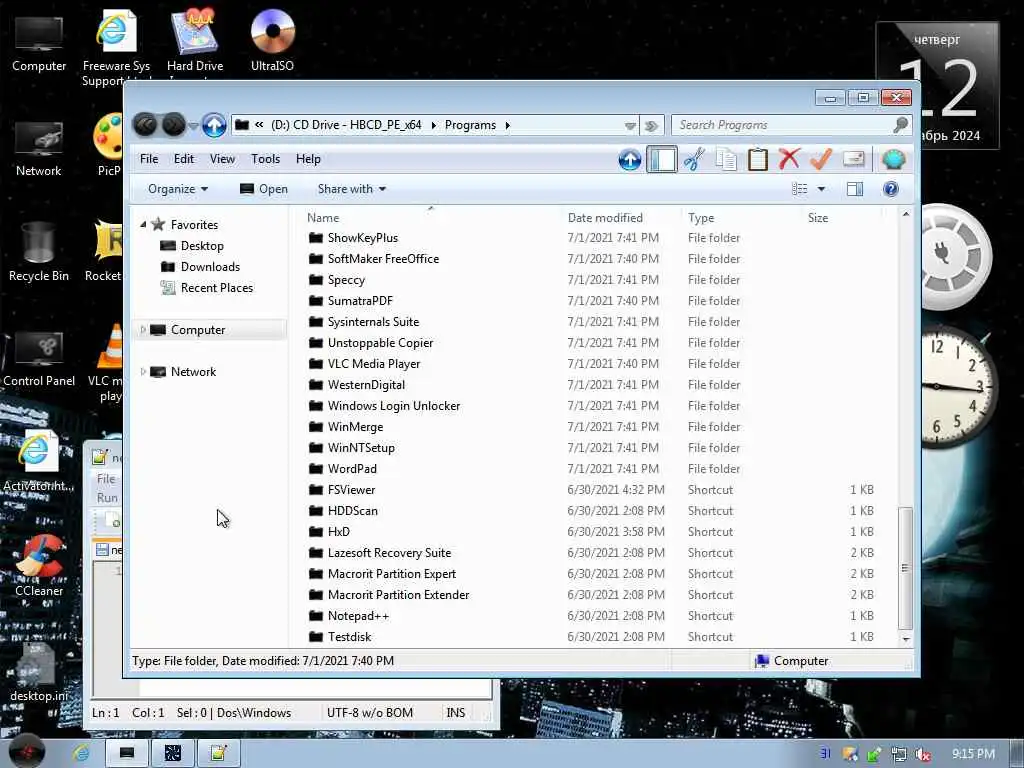
Task: Click the CCleaner desktop icon
Action: 39,566
